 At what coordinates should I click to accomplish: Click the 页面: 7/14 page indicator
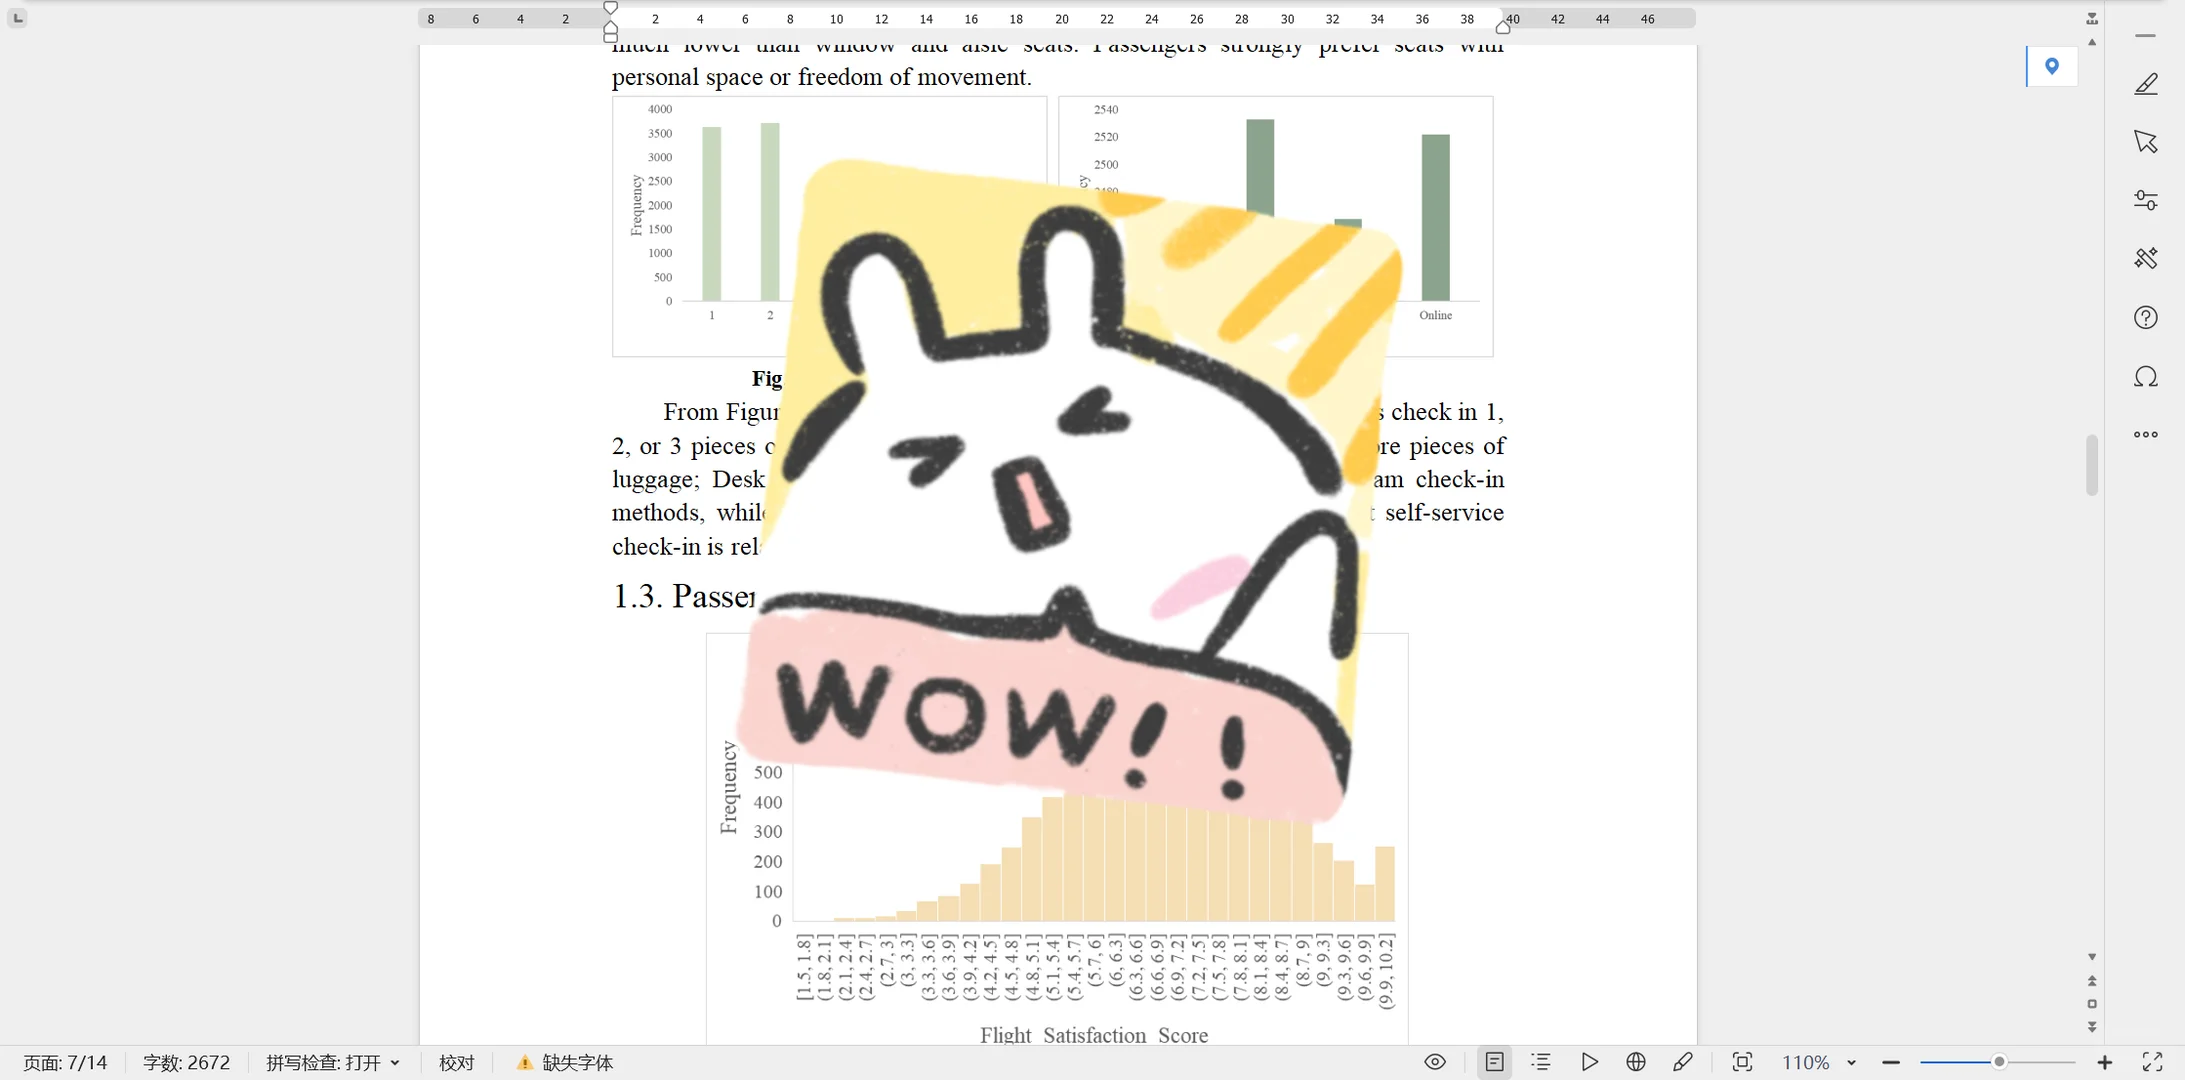(65, 1062)
